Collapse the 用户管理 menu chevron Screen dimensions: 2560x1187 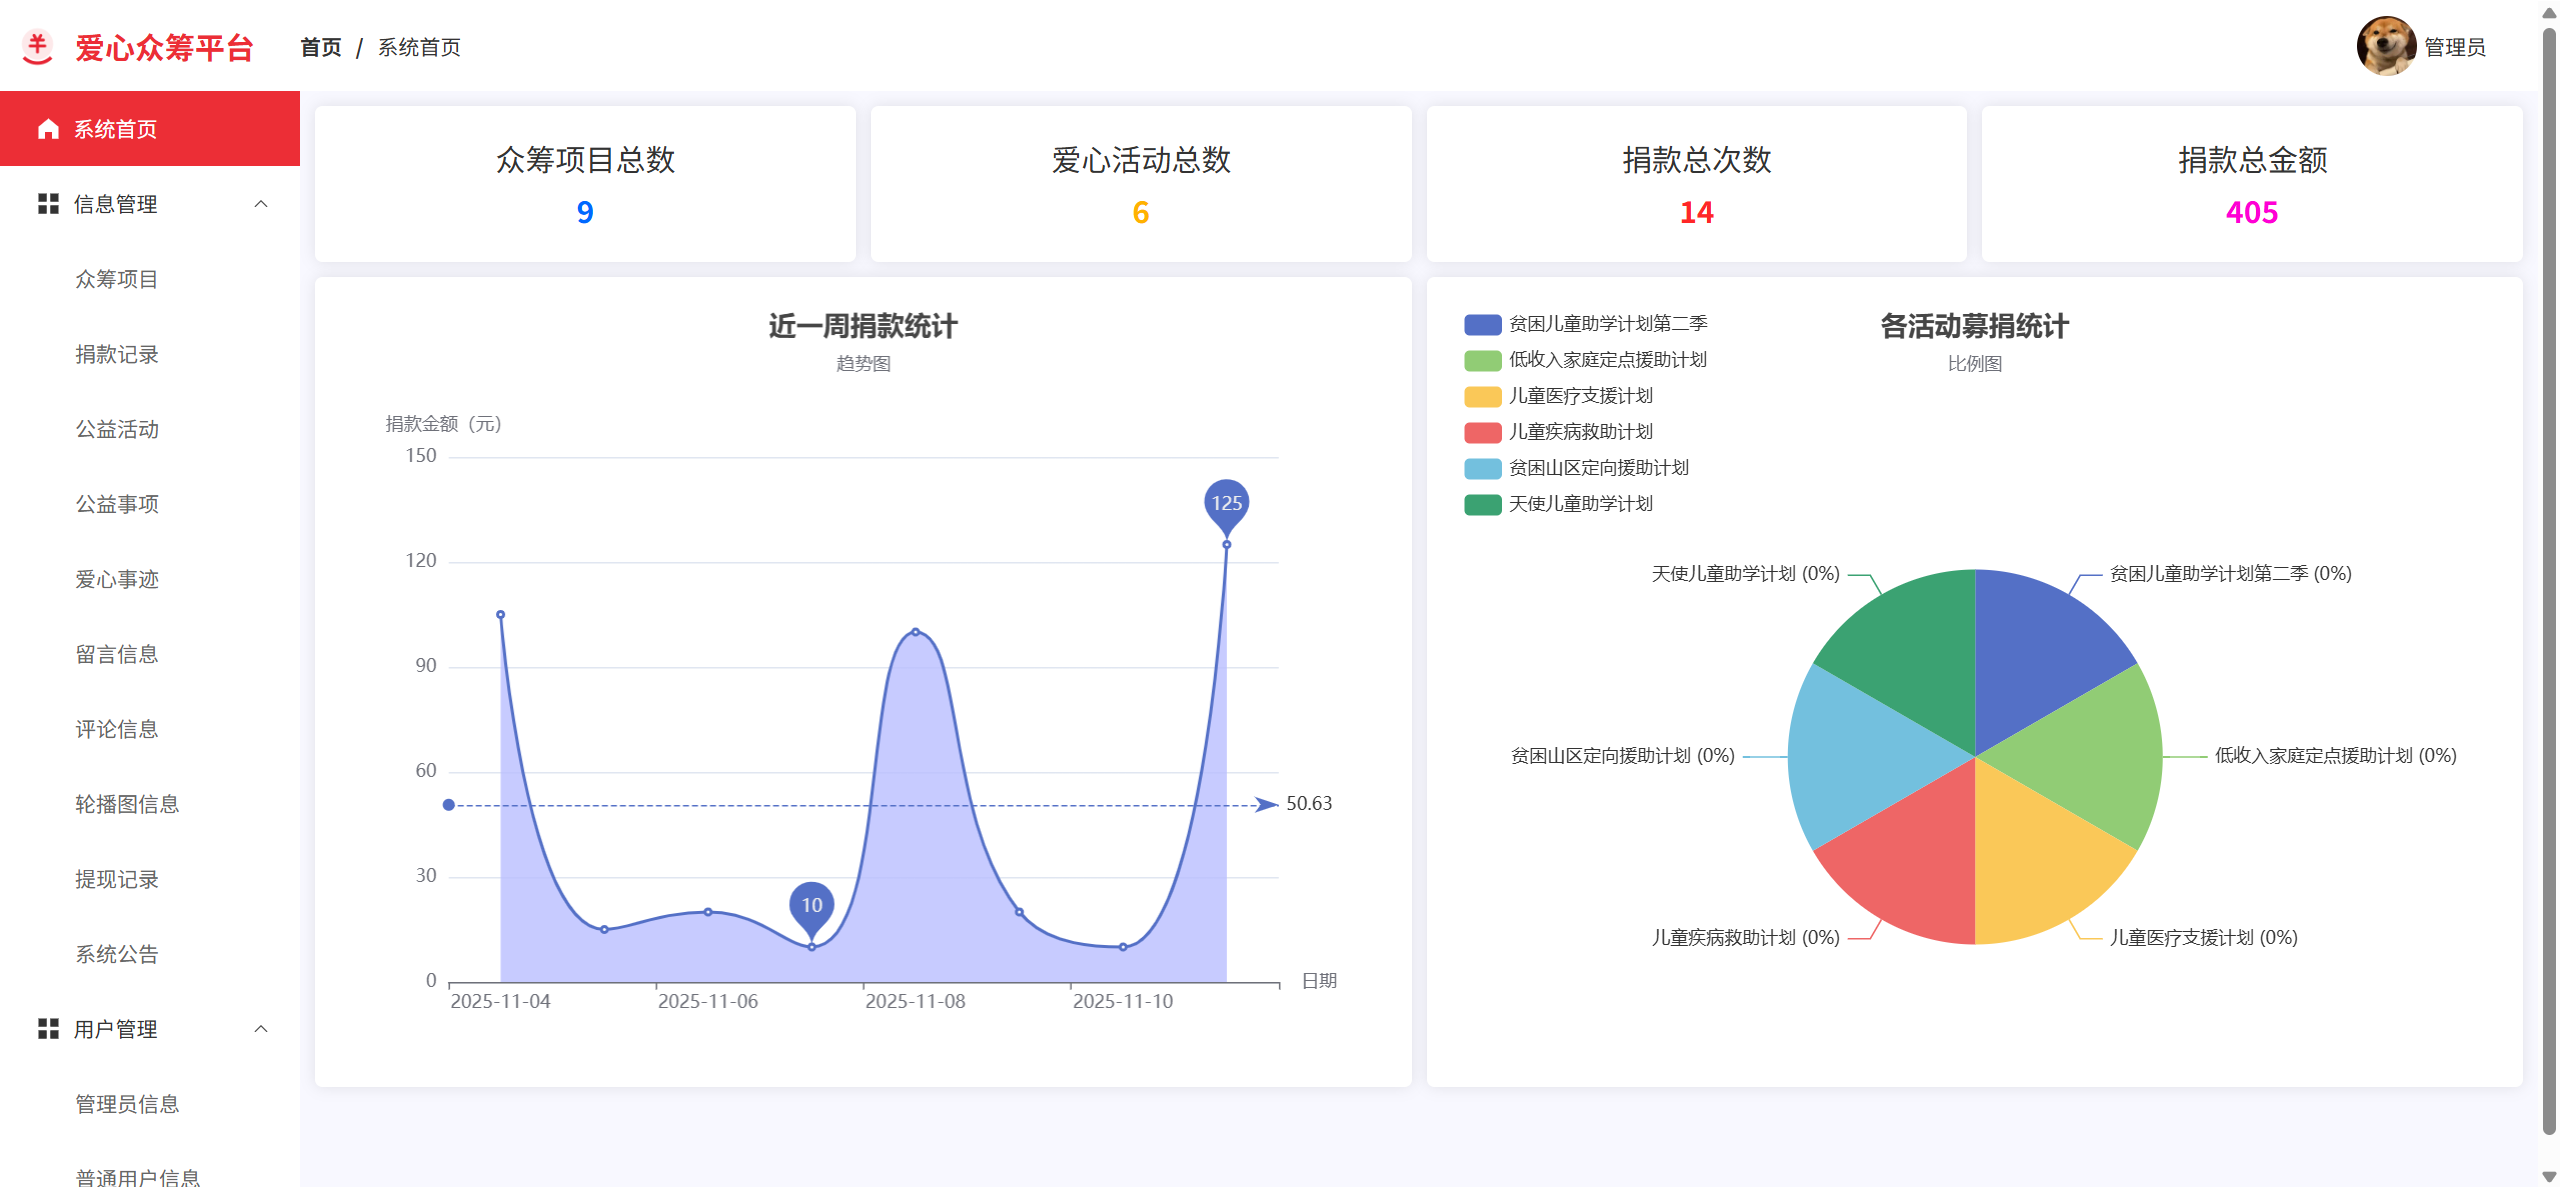261,1029
